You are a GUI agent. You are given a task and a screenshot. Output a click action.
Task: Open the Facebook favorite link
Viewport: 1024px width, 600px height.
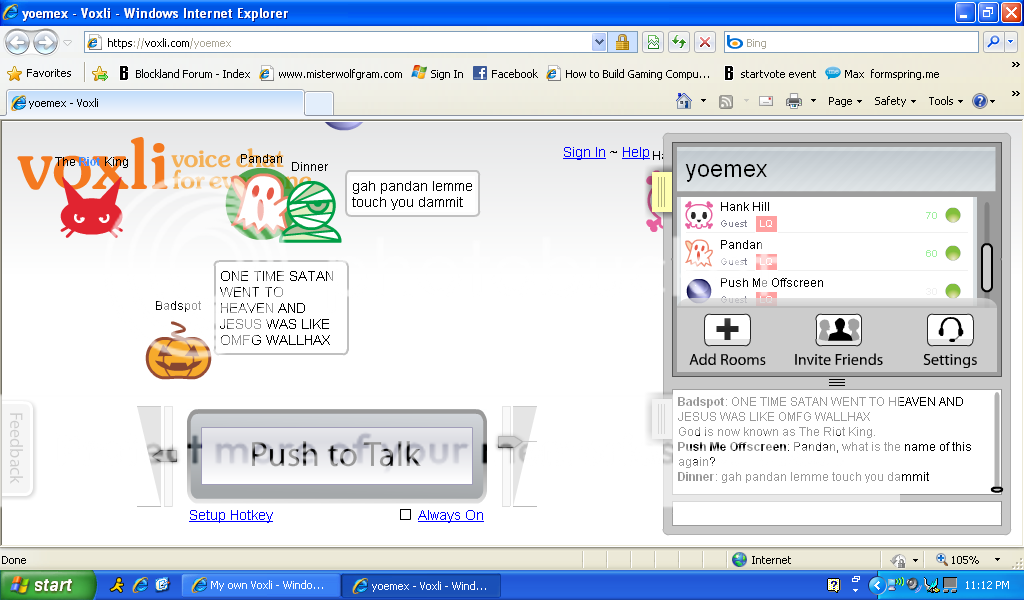505,74
